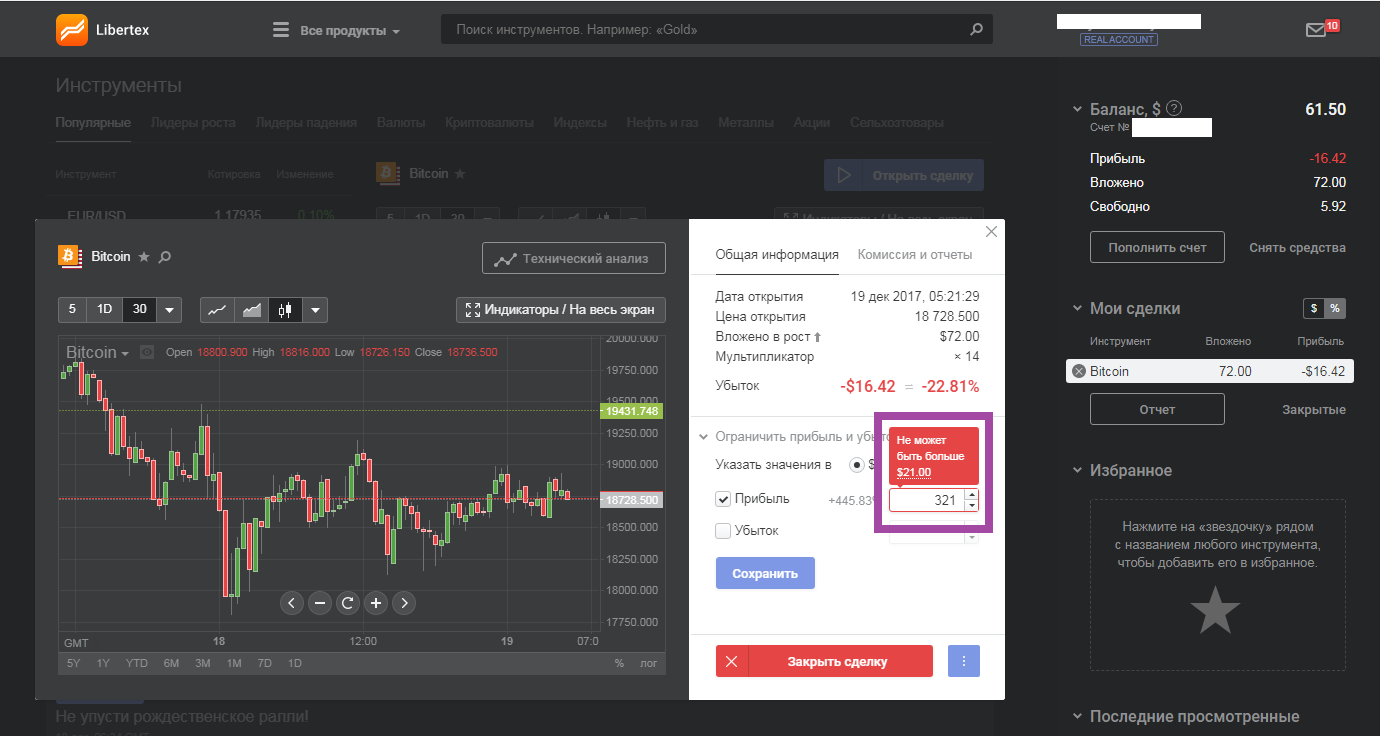Select the YTD chart range
This screenshot has height=736, width=1380.
pos(137,663)
